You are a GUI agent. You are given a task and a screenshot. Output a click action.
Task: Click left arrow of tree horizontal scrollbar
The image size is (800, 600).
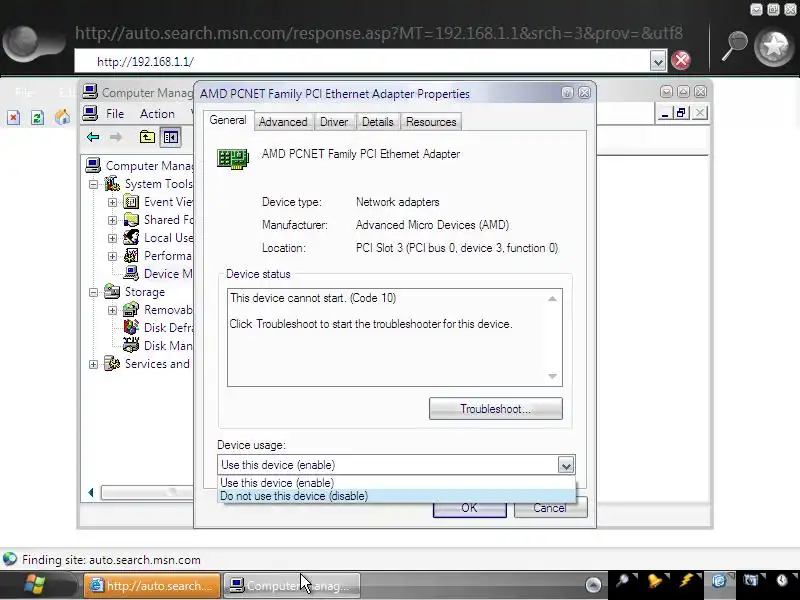click(x=91, y=492)
